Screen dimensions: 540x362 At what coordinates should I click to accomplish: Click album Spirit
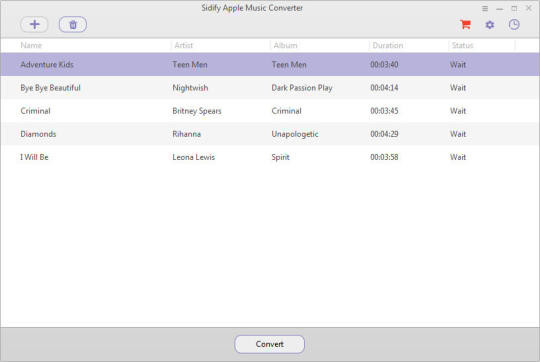pyautogui.click(x=280, y=157)
